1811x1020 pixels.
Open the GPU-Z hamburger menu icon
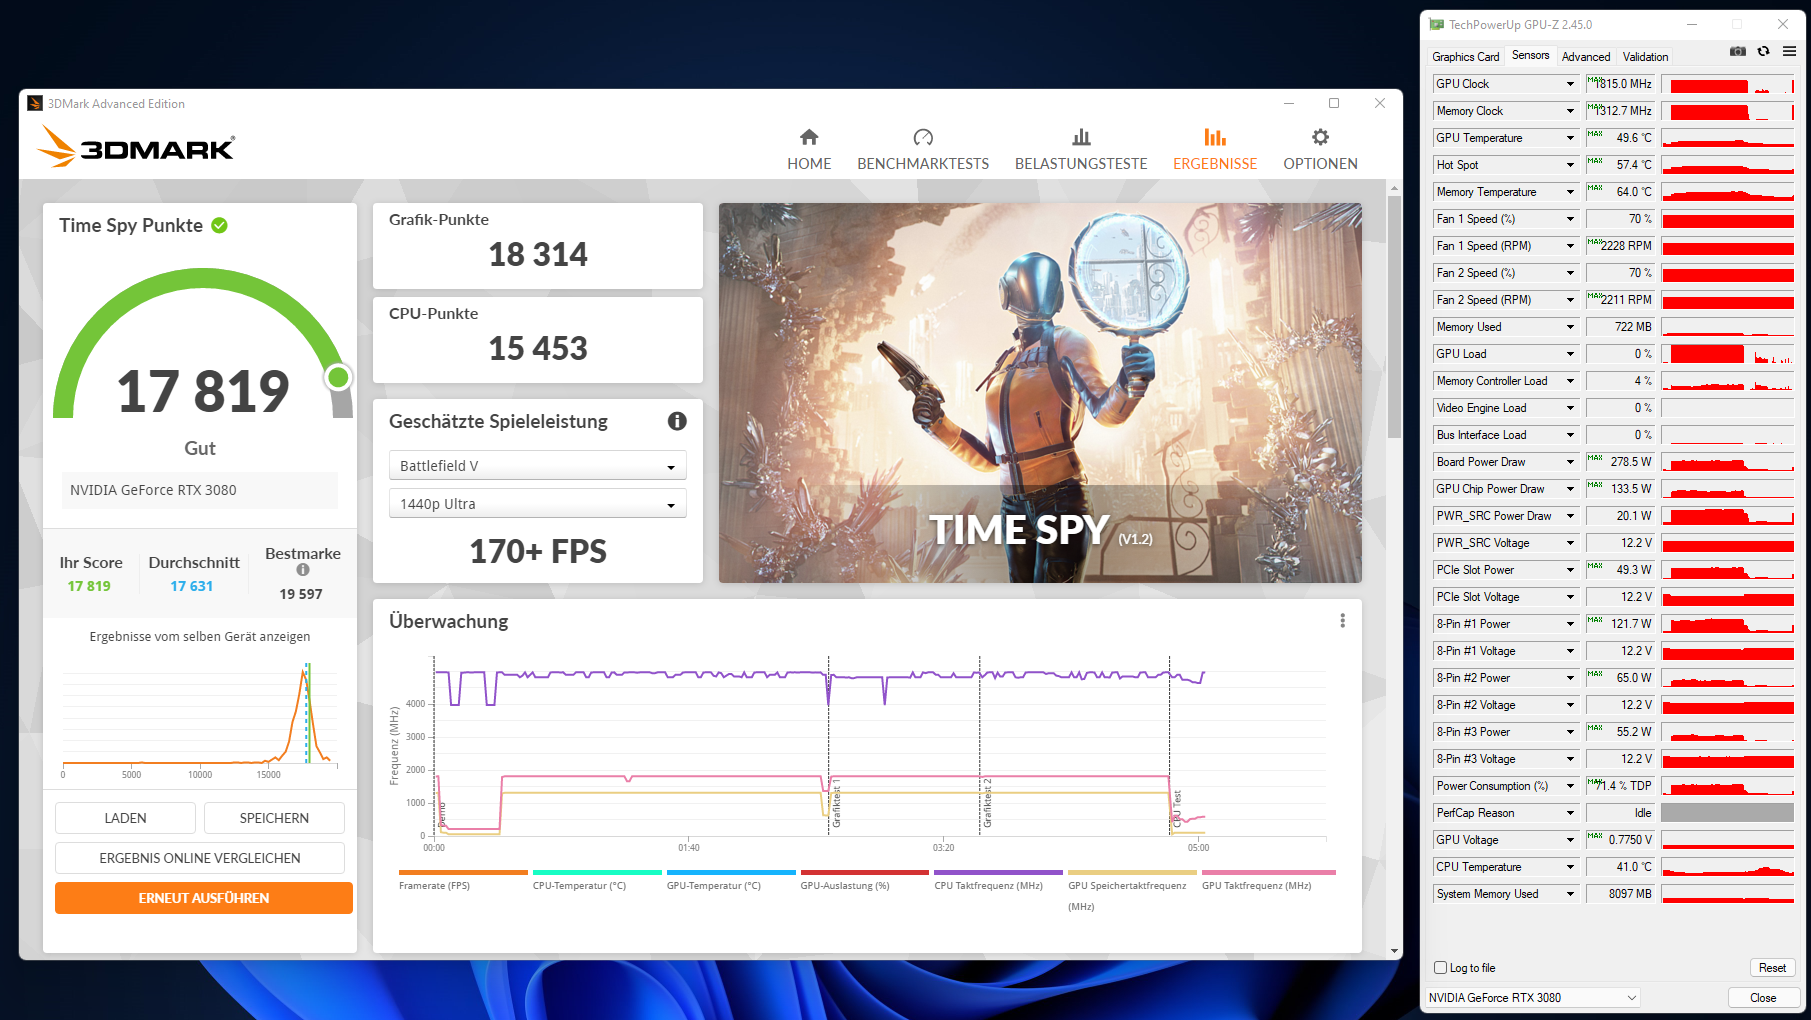tap(1789, 51)
